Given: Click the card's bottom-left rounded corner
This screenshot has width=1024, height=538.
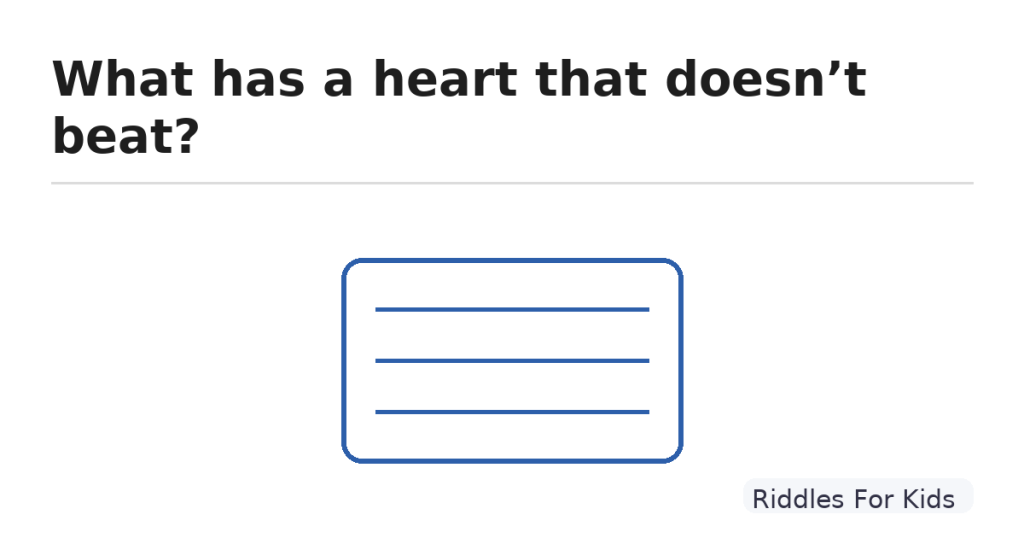Looking at the screenshot, I should point(350,454).
